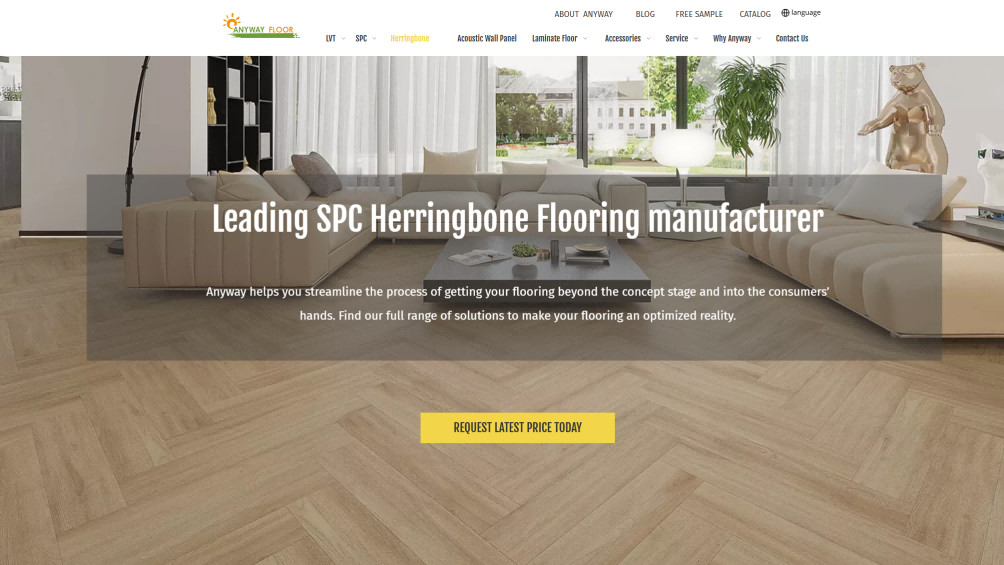Open the Laminate Floor dropdown arrow
This screenshot has width=1004, height=565.
(x=585, y=38)
